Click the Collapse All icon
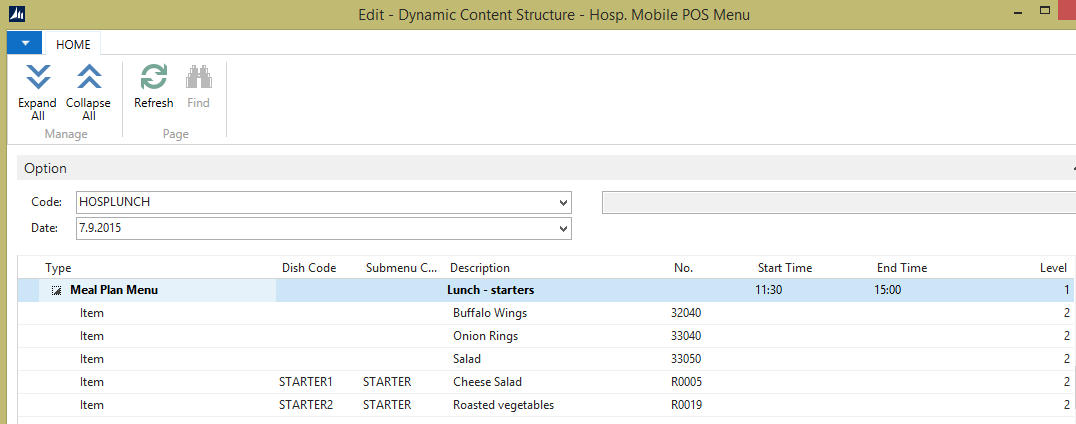This screenshot has height=424, width=1076. (88, 78)
